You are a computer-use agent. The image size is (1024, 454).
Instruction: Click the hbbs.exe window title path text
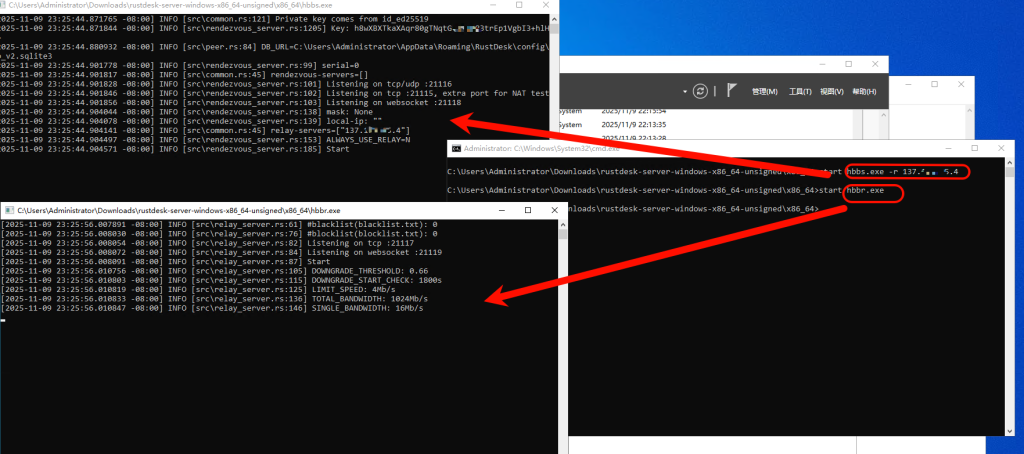pyautogui.click(x=170, y=5)
